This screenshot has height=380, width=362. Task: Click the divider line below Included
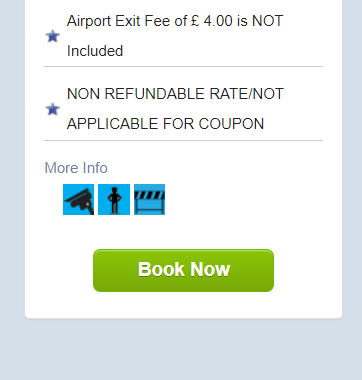(x=183, y=67)
